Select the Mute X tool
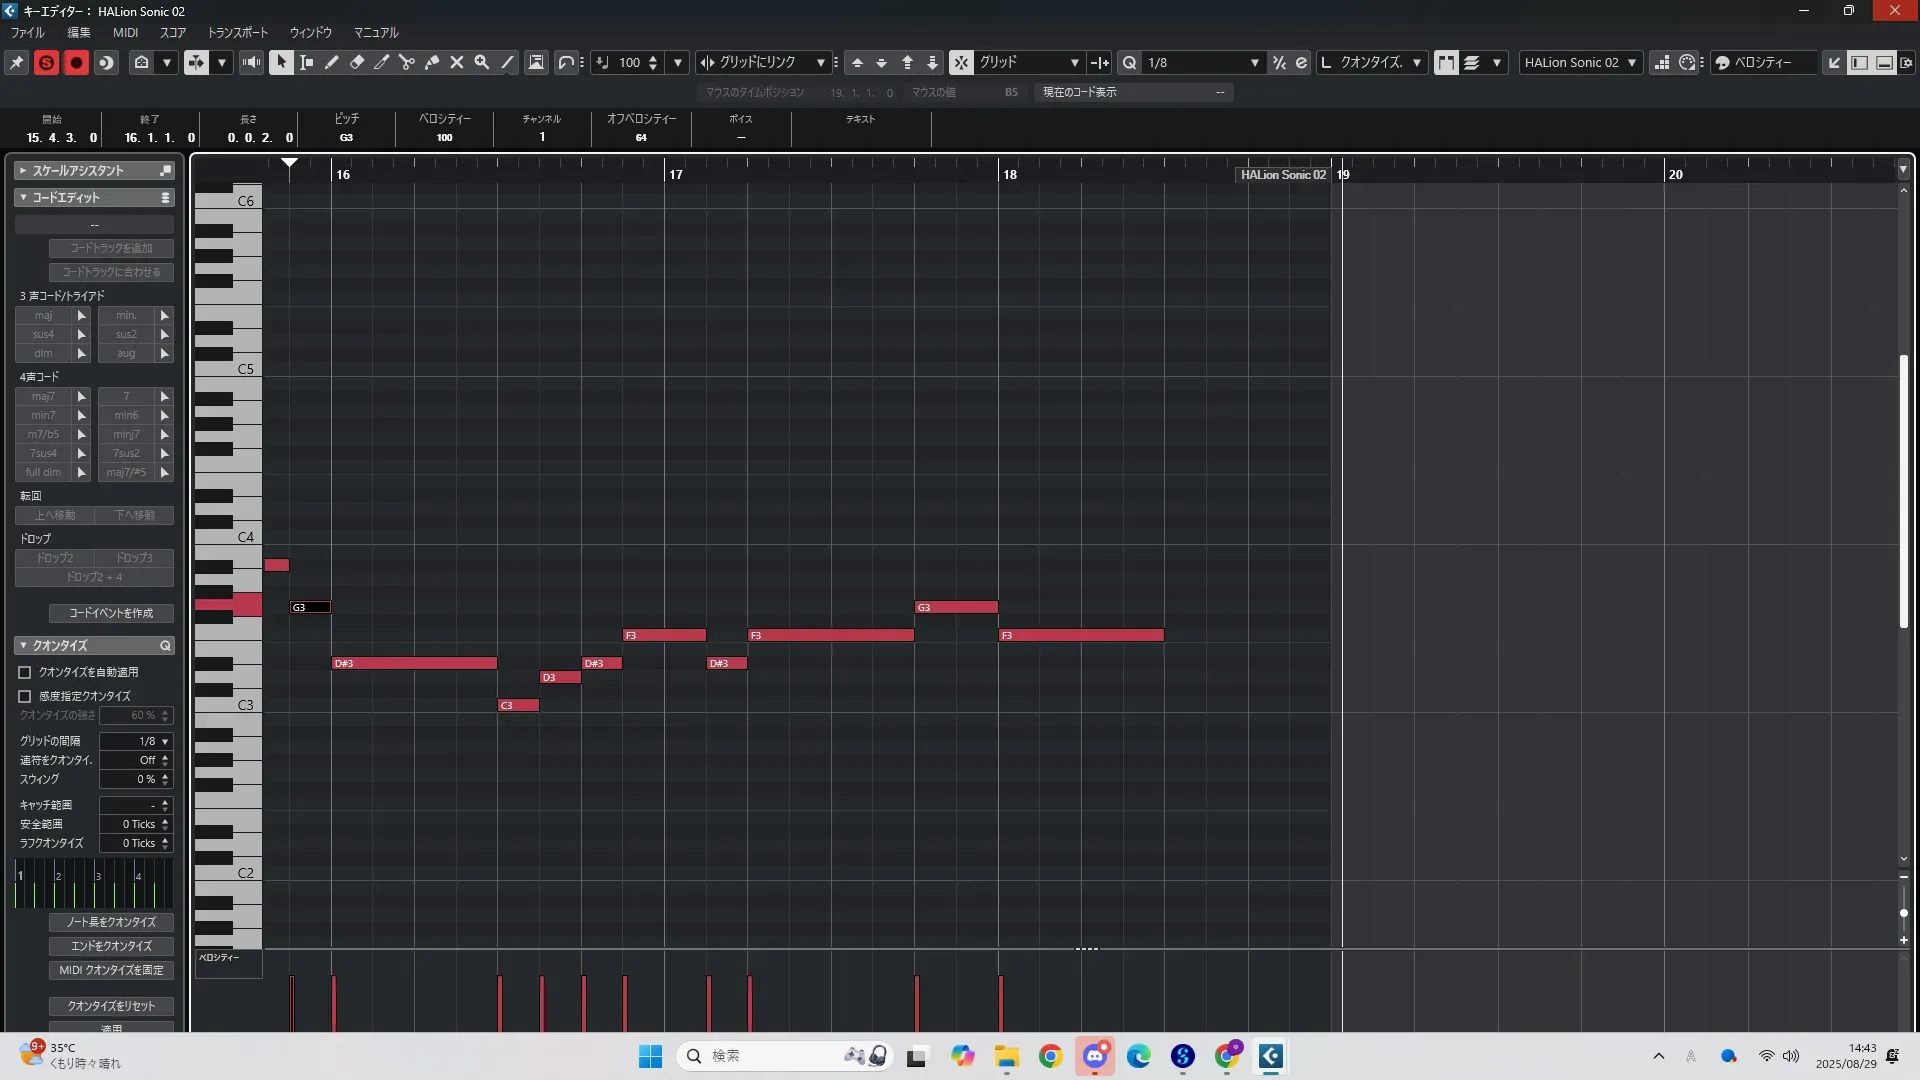The image size is (1920, 1080). point(457,62)
